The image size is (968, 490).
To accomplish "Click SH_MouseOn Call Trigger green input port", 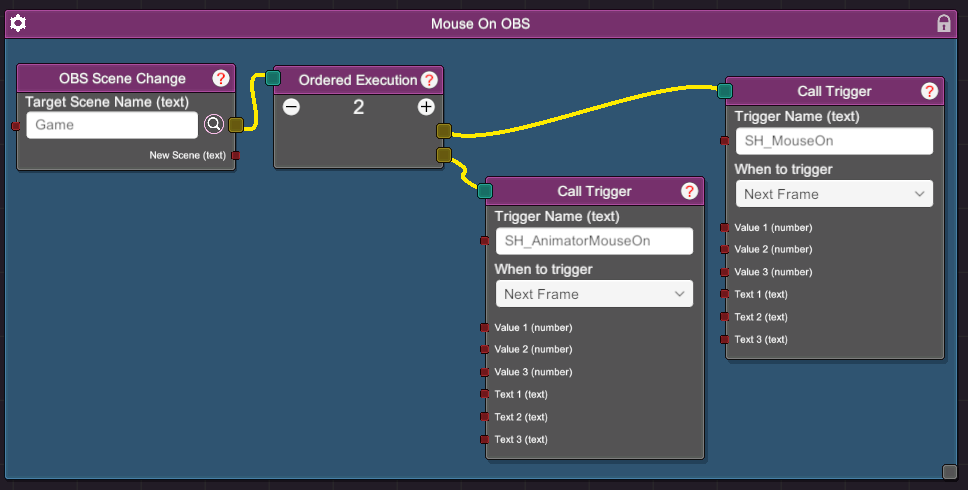I will tap(725, 91).
